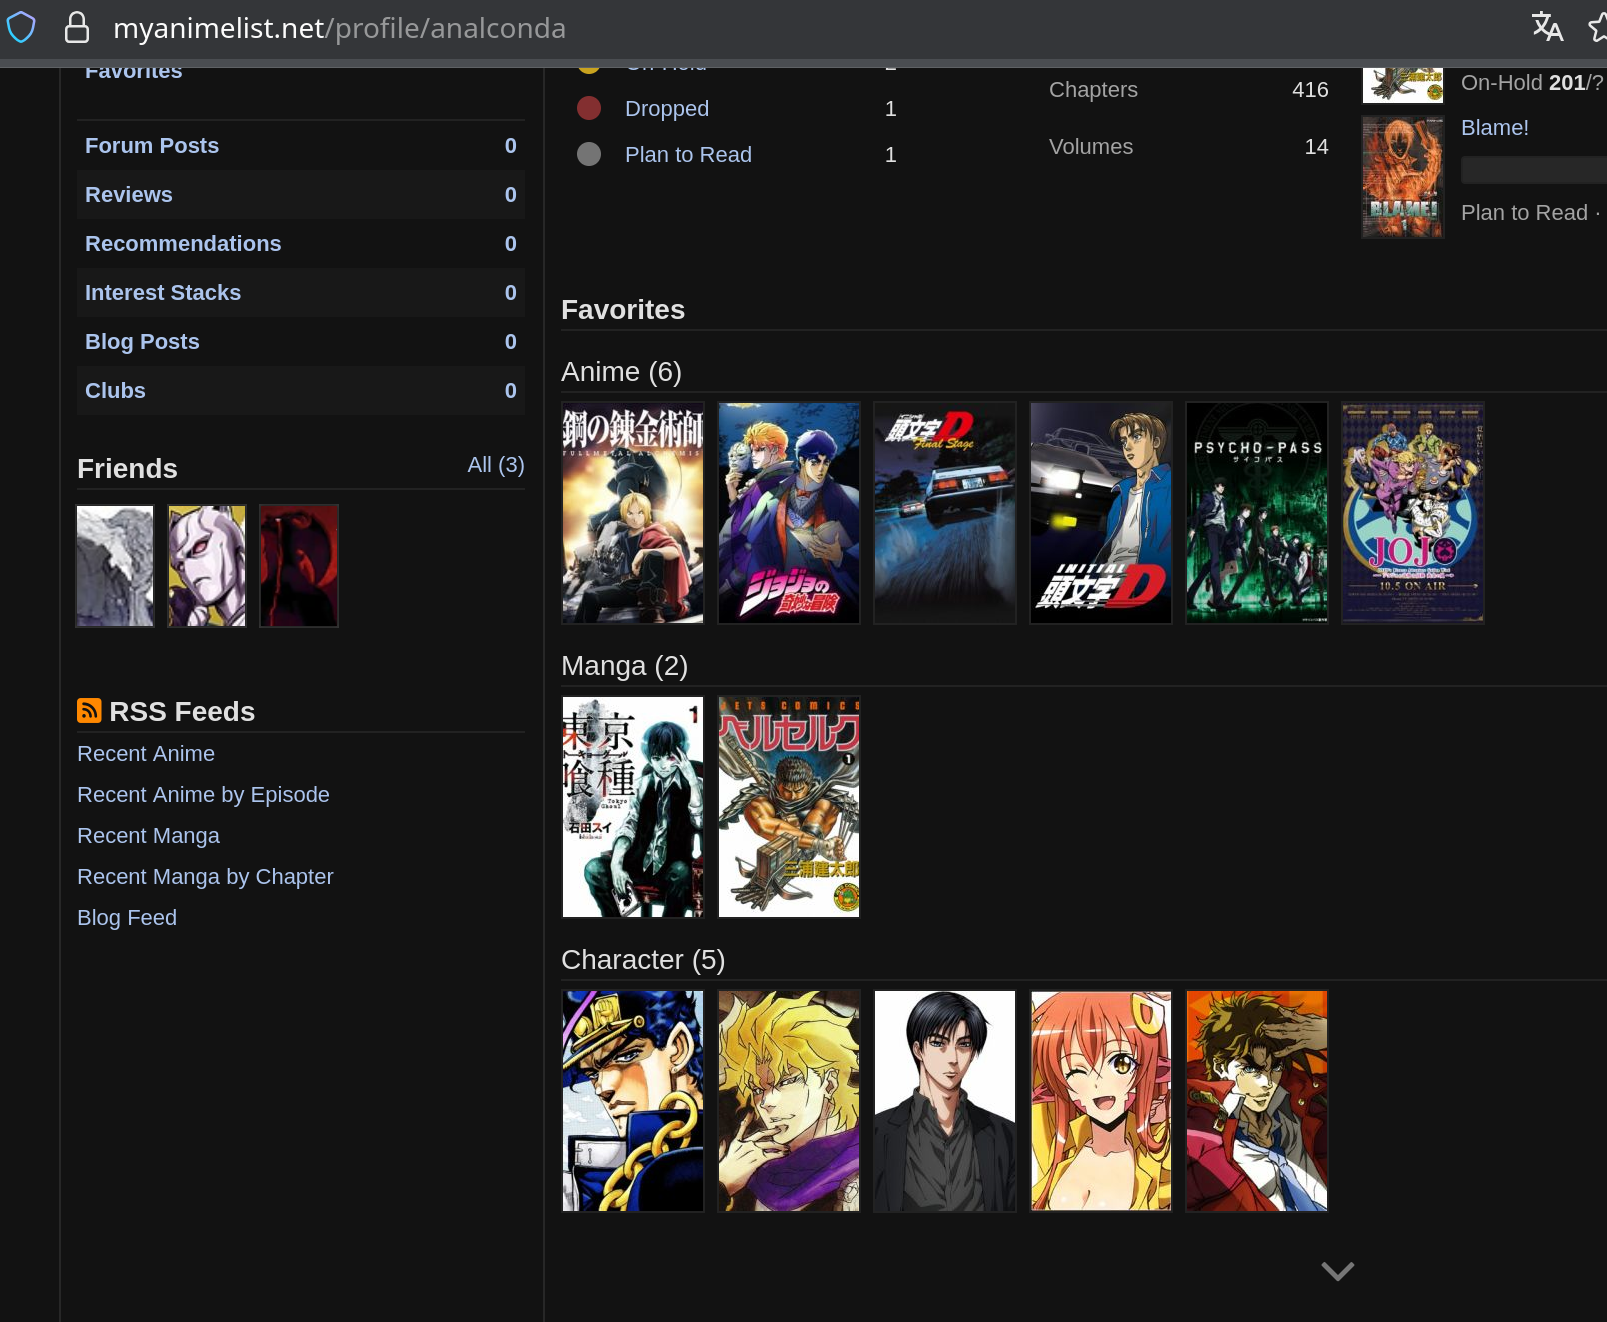Open the Recommendations link
The height and width of the screenshot is (1322, 1607).
click(x=183, y=244)
